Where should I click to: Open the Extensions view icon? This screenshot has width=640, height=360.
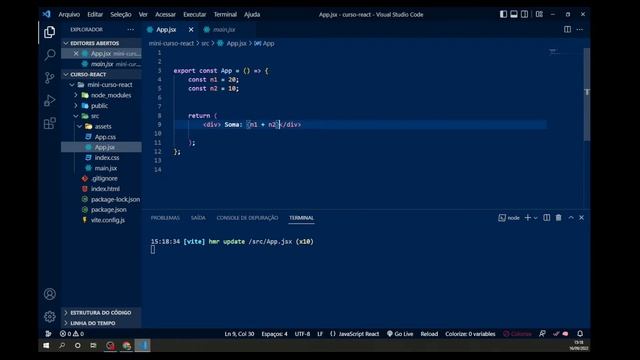[49, 123]
